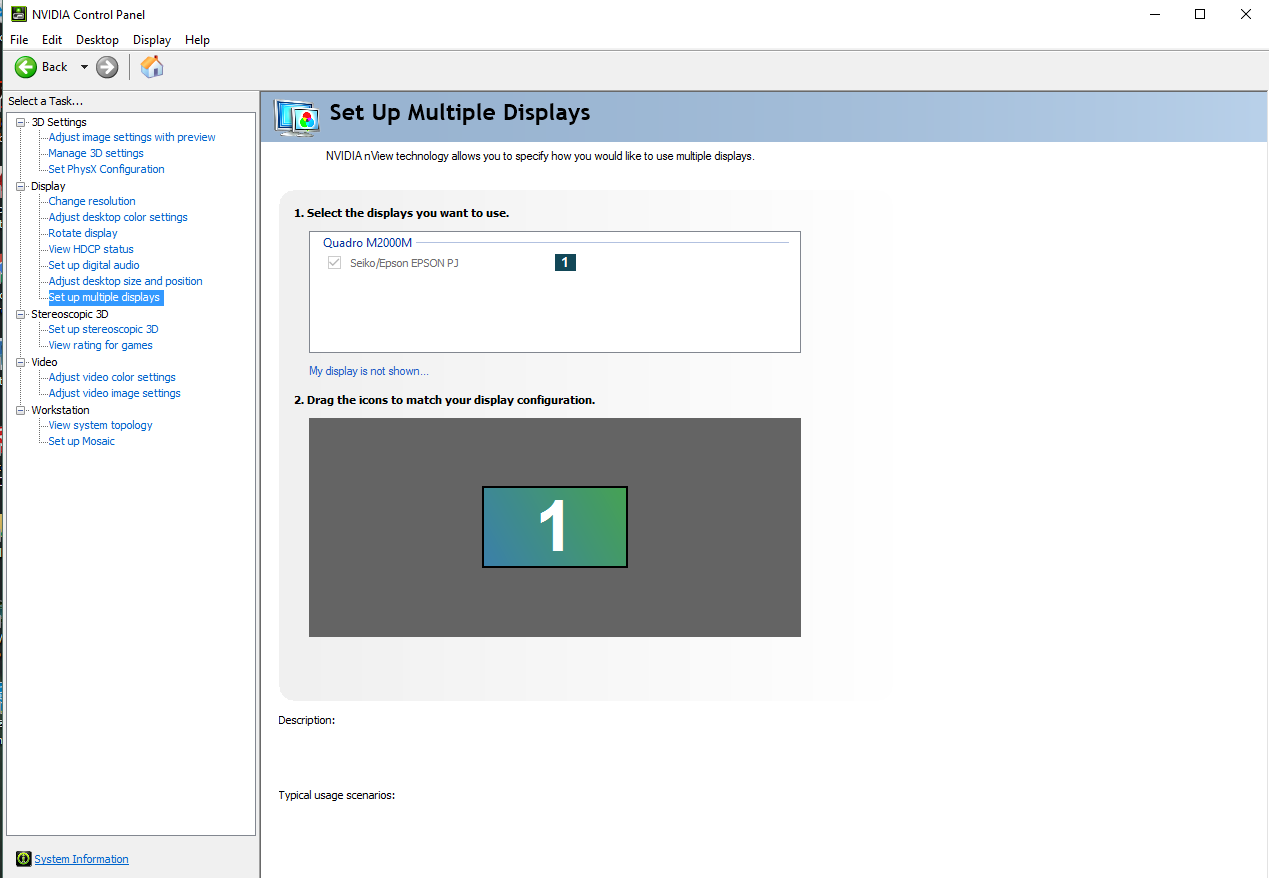This screenshot has height=878, width=1269.
Task: Minimize the NVIDIA Control Panel window
Action: coord(1155,14)
